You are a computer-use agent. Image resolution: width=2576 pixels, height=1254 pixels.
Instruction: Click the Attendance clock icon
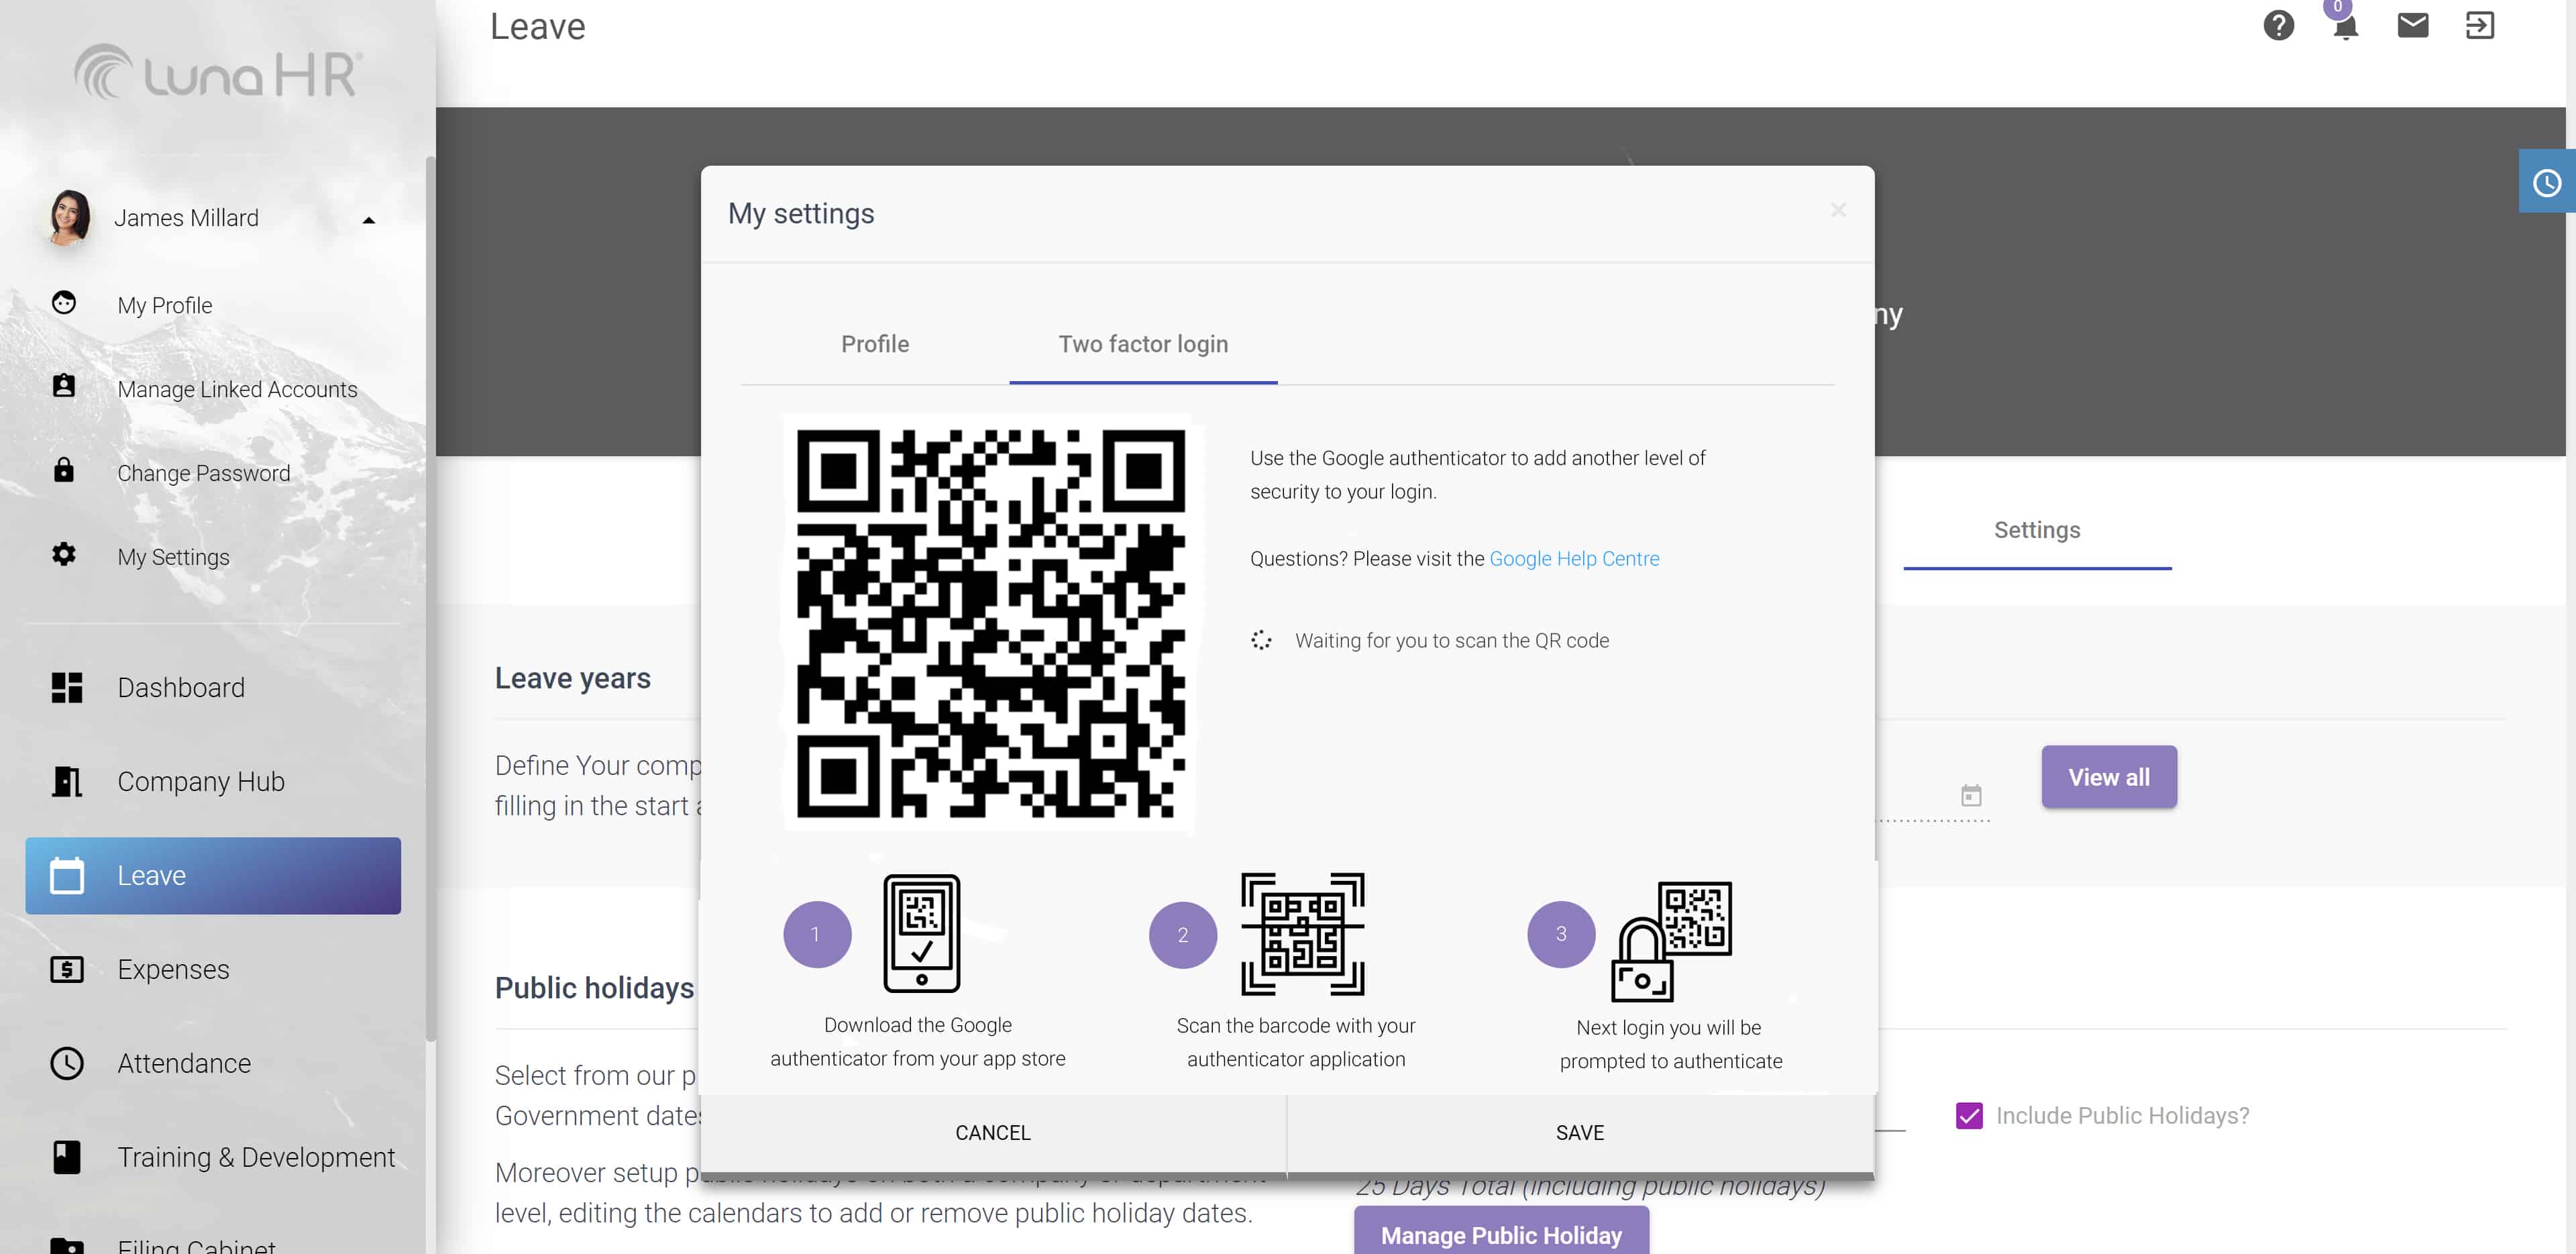point(67,1063)
